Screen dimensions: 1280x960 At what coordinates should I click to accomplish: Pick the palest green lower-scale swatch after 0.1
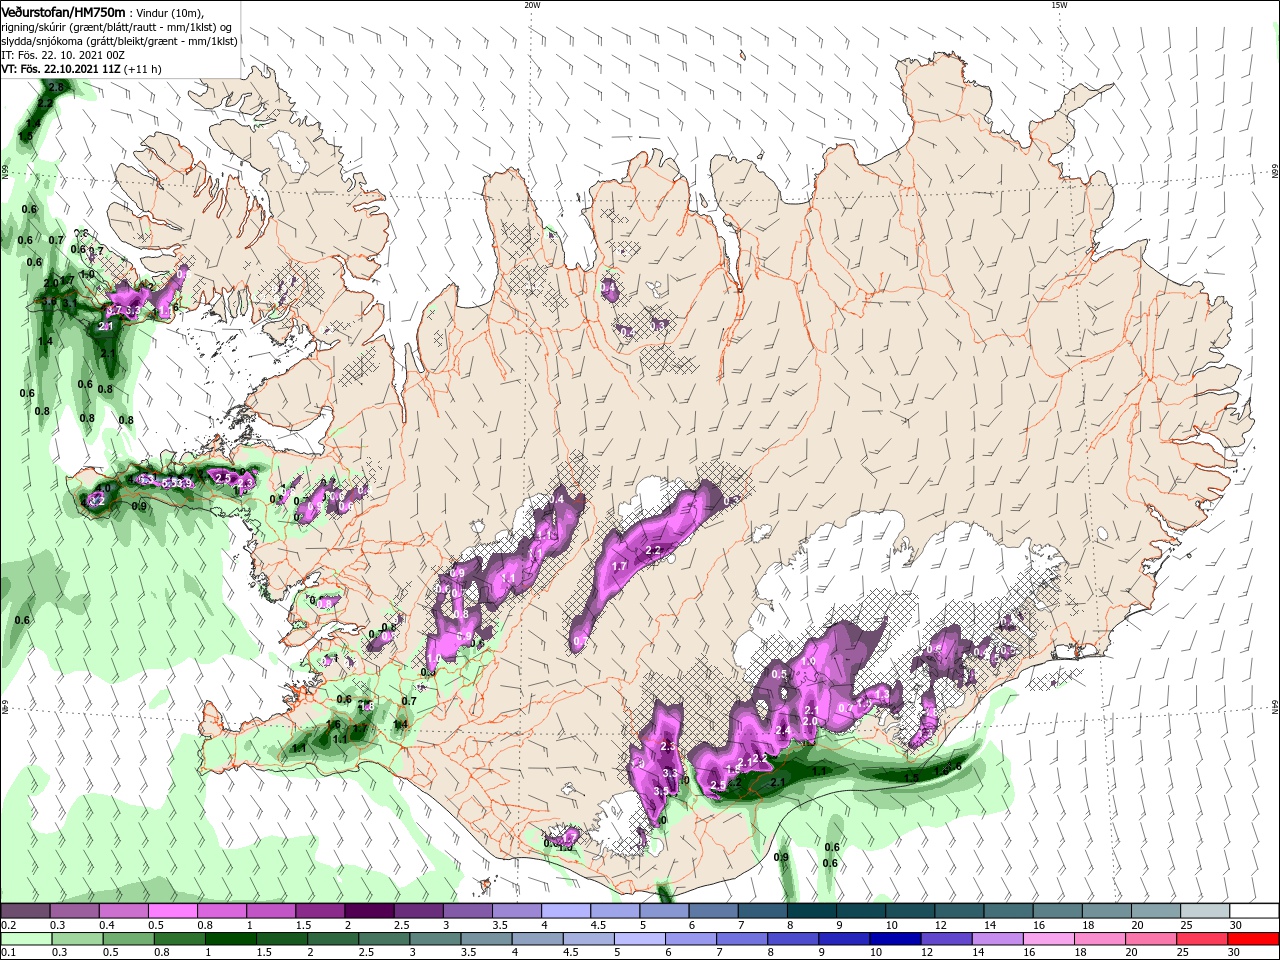point(26,939)
